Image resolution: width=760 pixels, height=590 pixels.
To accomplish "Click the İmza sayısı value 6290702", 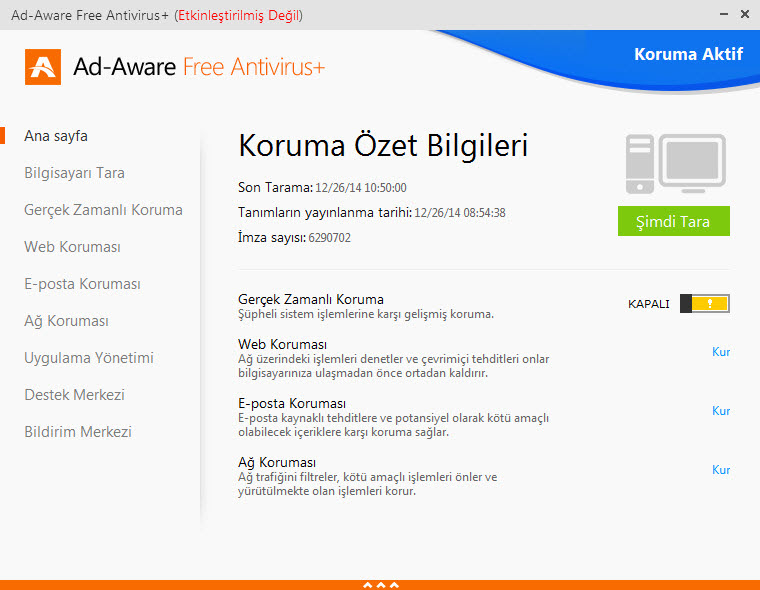I will tap(330, 238).
